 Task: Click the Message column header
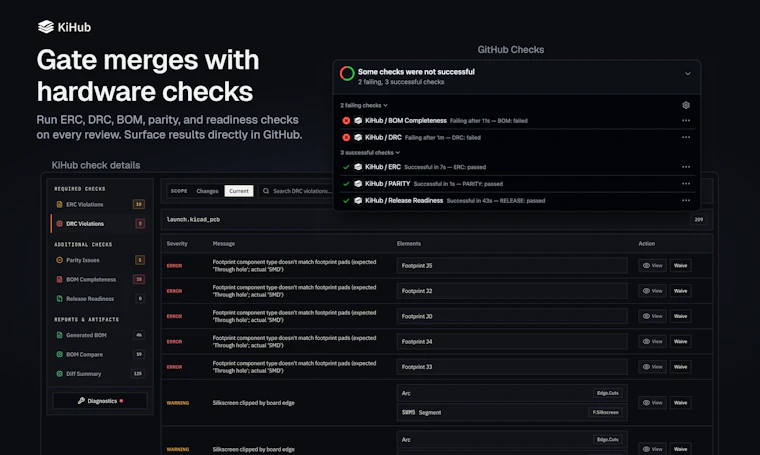click(223, 243)
